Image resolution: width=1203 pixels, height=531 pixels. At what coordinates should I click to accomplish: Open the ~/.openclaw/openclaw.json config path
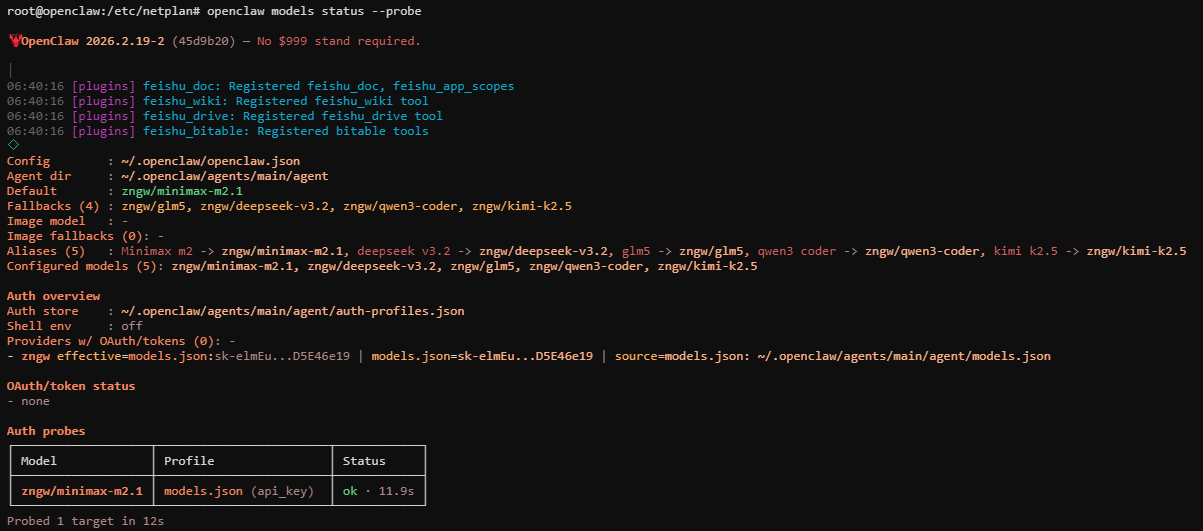click(x=210, y=161)
